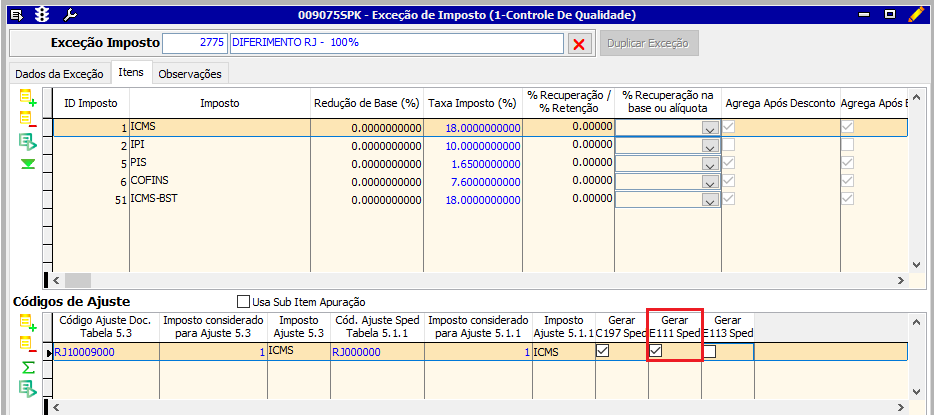Toggle Gerar C197 Sped checkbox
This screenshot has height=415, width=934.
(603, 352)
